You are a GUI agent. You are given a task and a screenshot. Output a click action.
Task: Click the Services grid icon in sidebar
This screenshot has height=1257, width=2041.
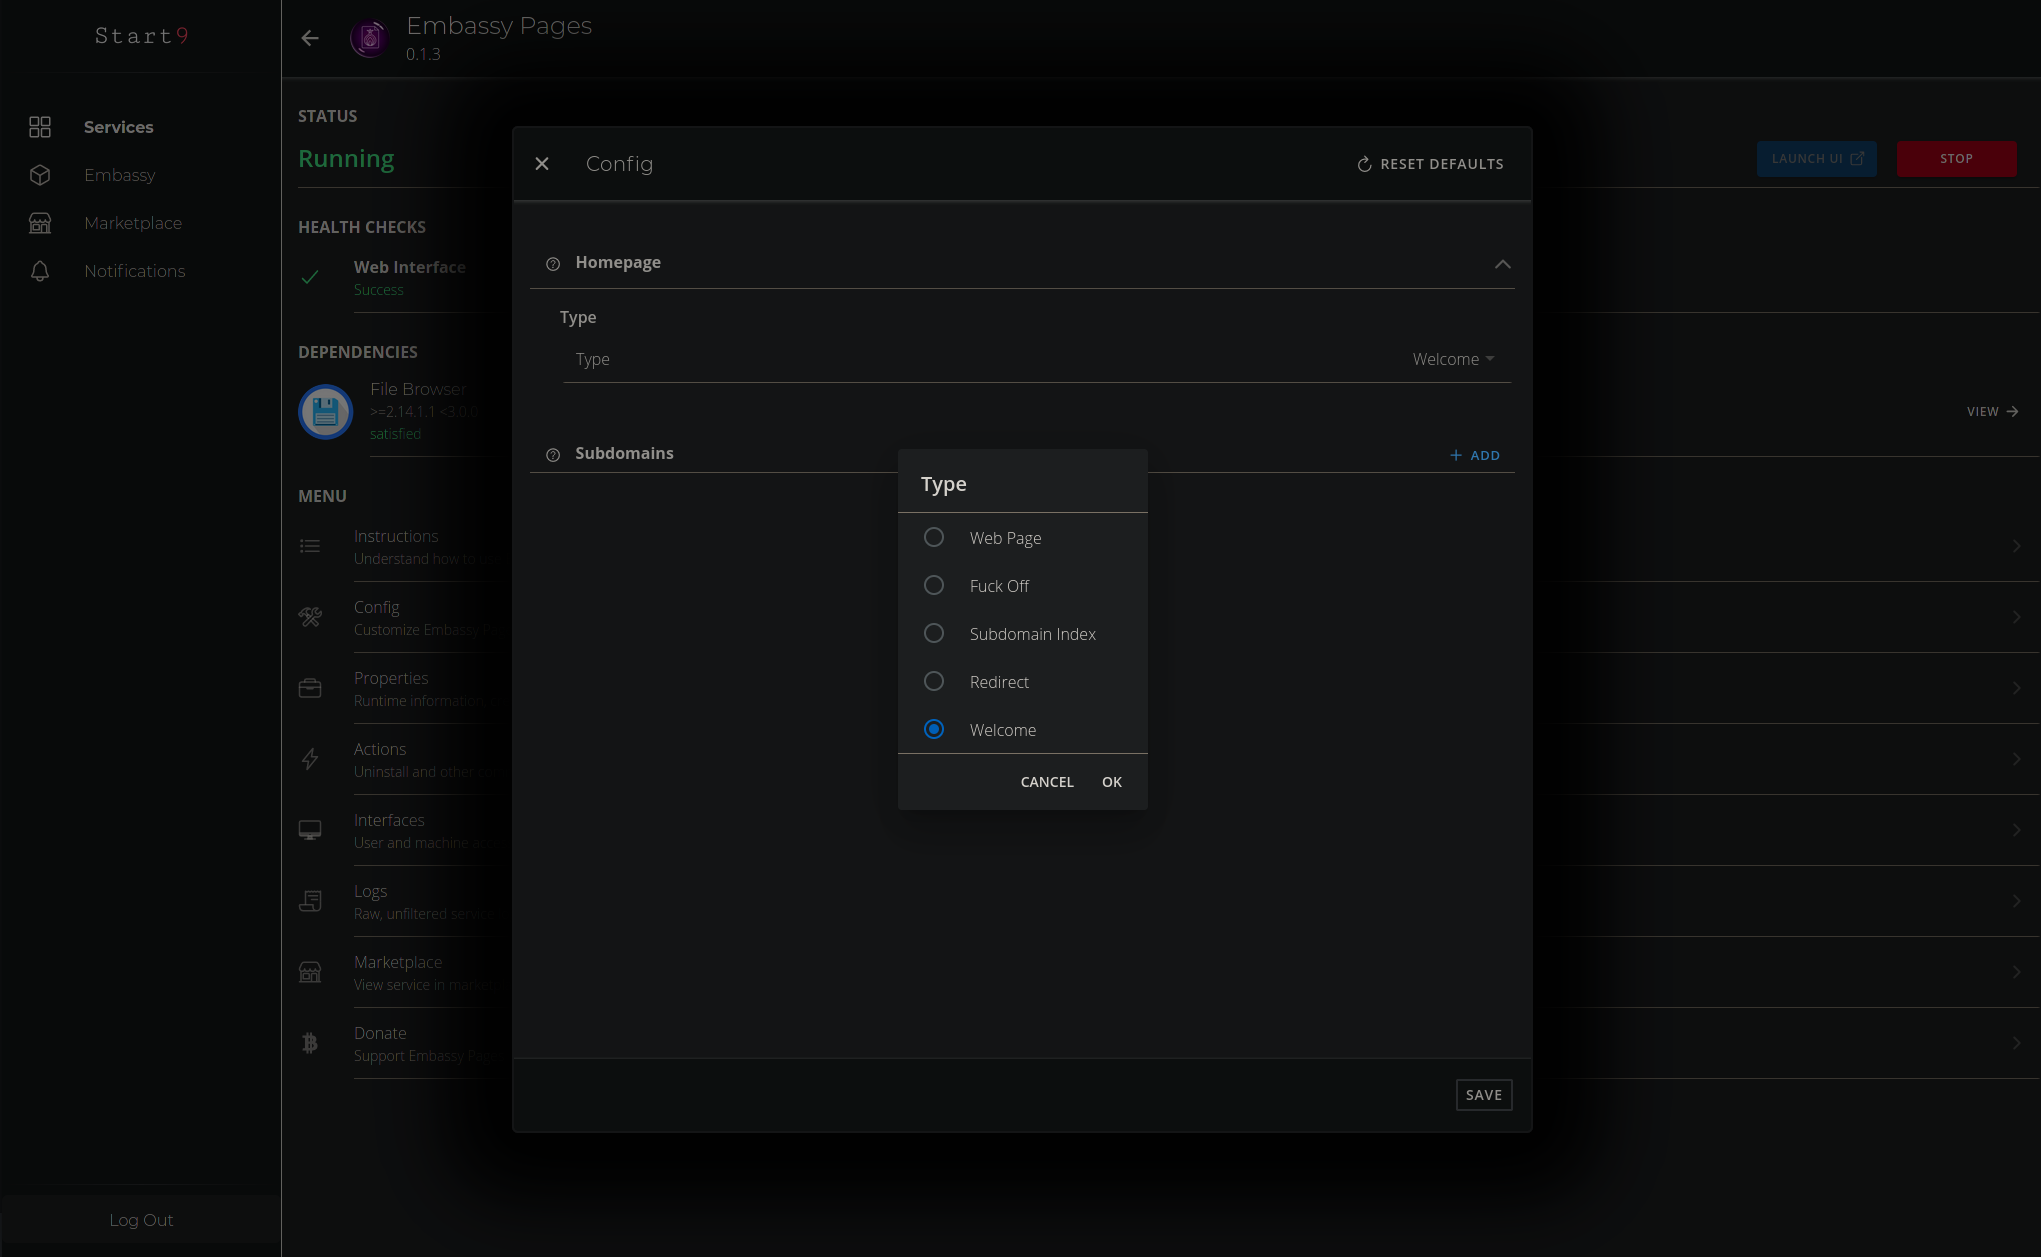40,127
